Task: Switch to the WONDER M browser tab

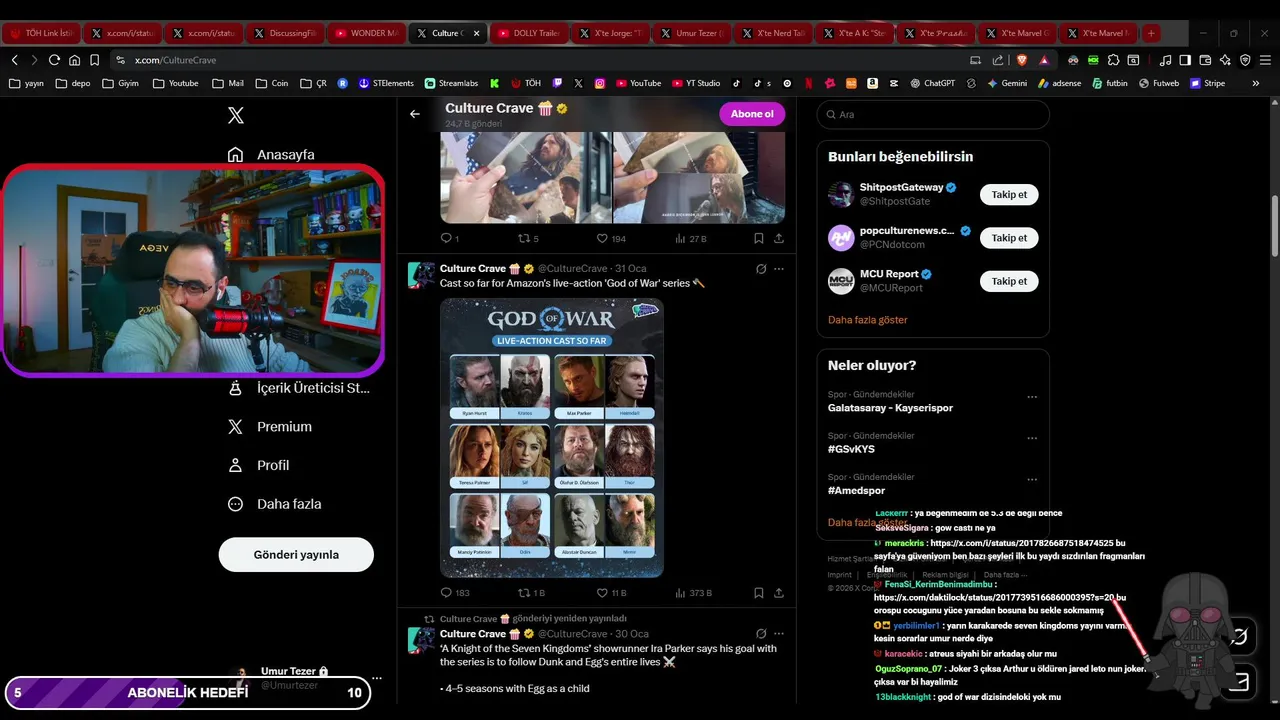Action: (366, 33)
